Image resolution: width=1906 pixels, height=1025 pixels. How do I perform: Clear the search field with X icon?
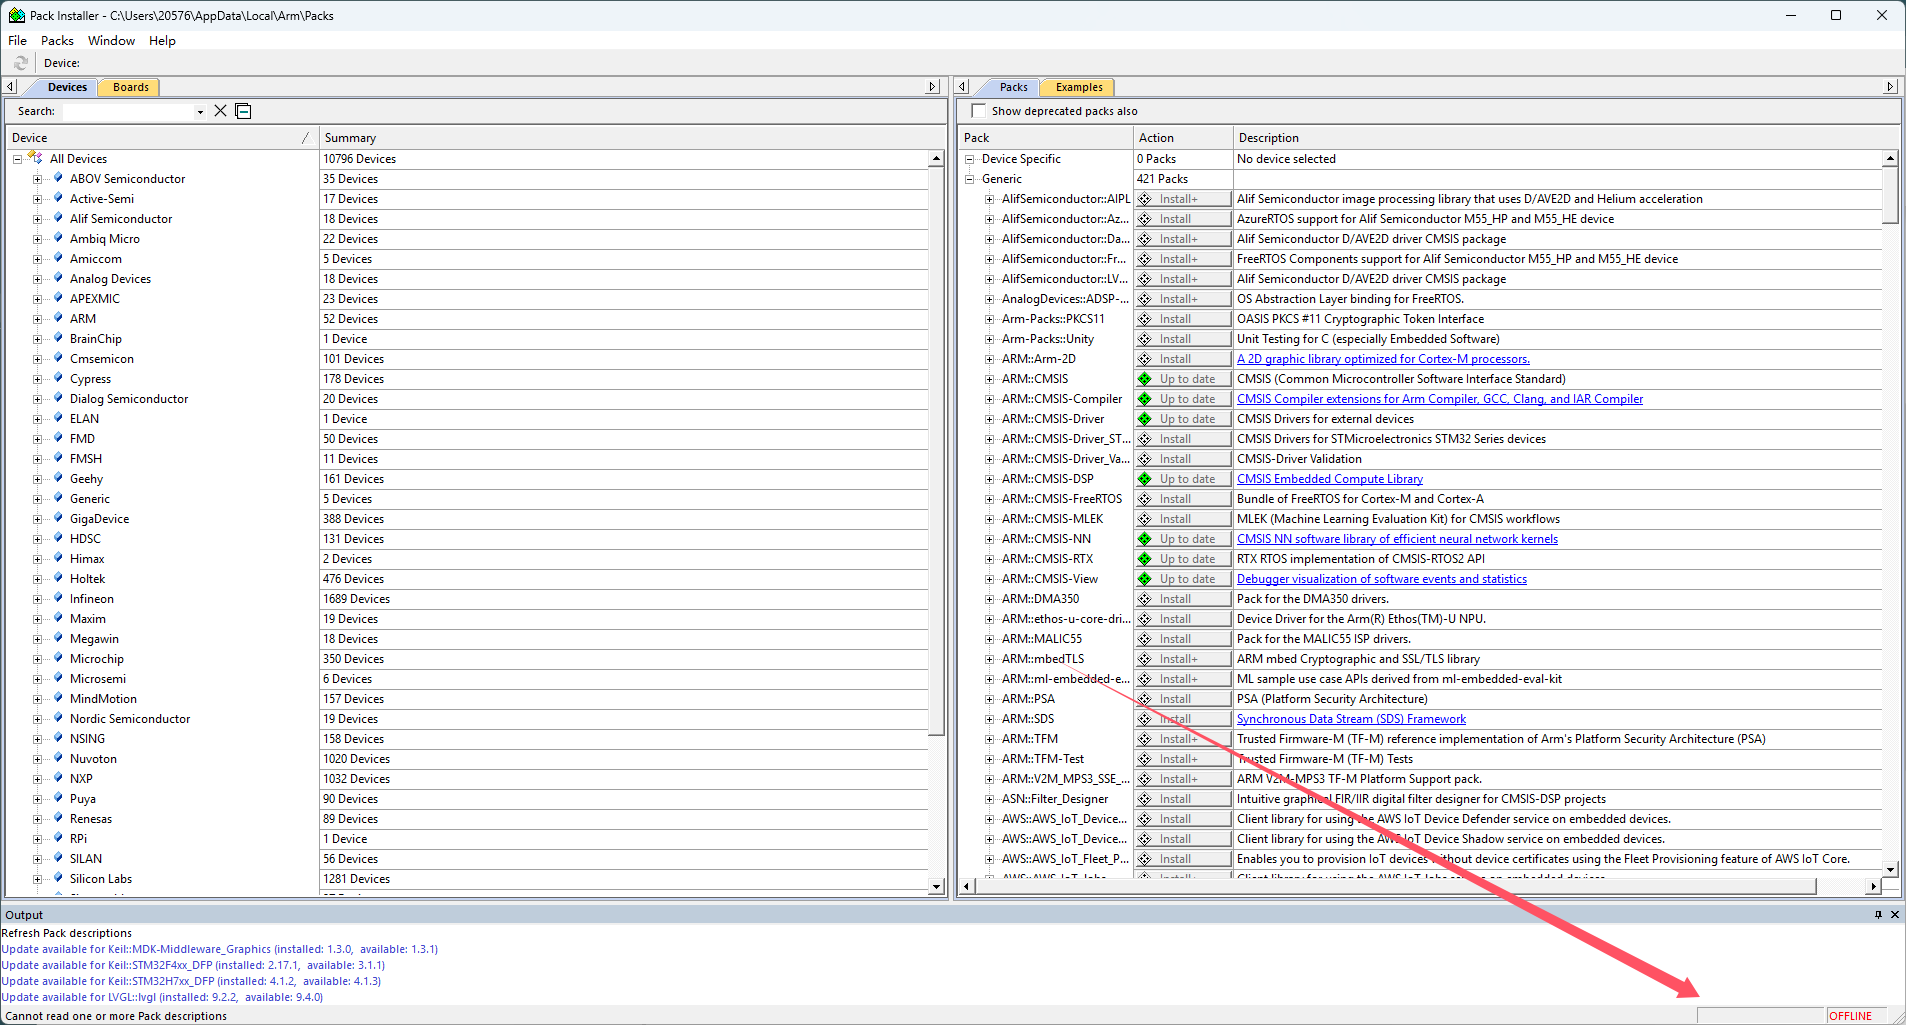pos(221,111)
